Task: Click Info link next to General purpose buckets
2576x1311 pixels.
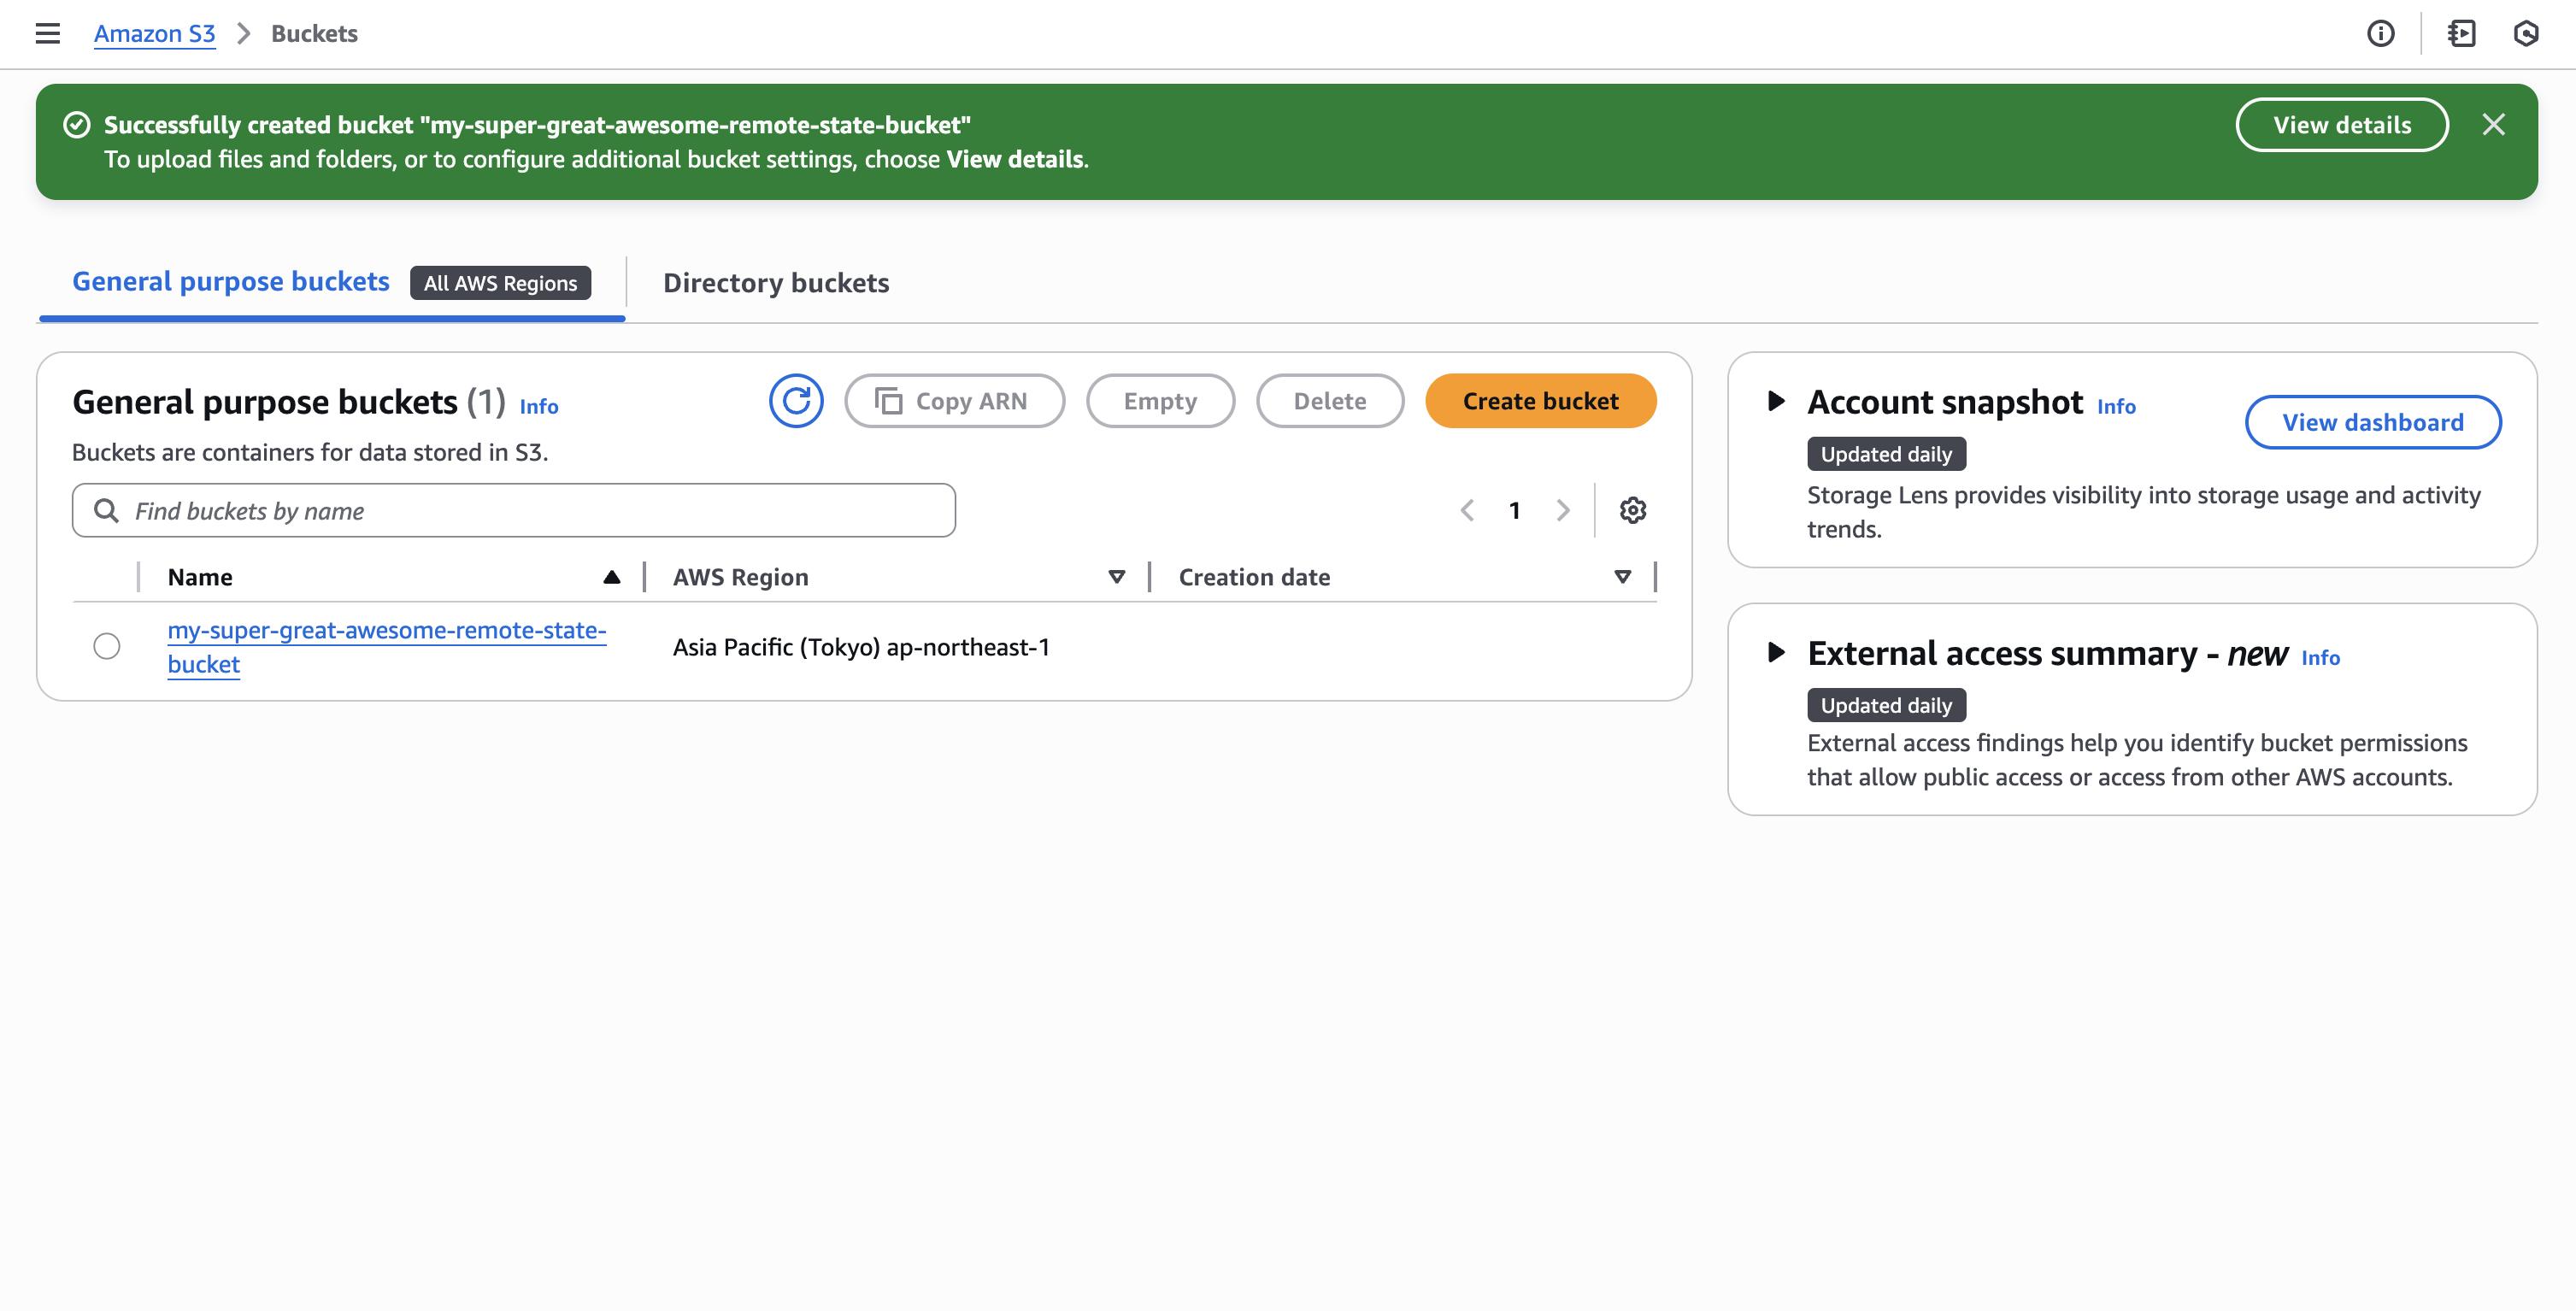Action: [538, 406]
